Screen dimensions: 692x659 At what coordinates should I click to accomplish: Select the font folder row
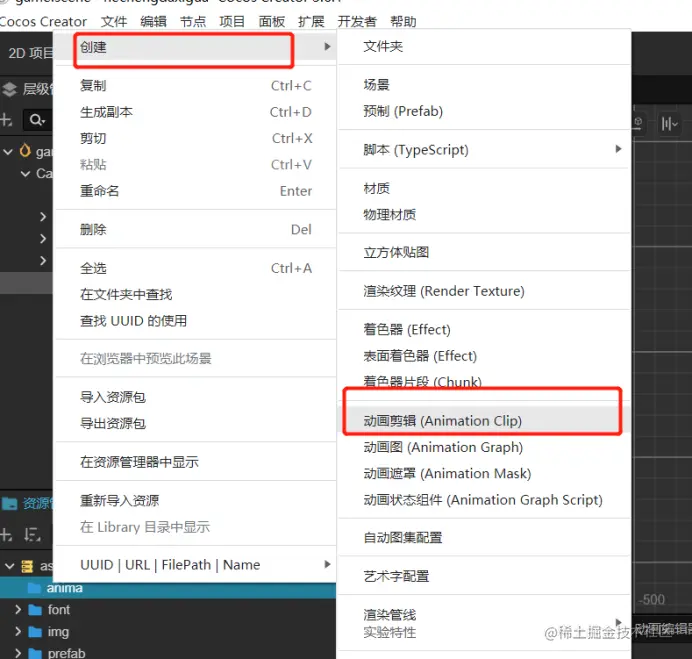tap(168, 610)
